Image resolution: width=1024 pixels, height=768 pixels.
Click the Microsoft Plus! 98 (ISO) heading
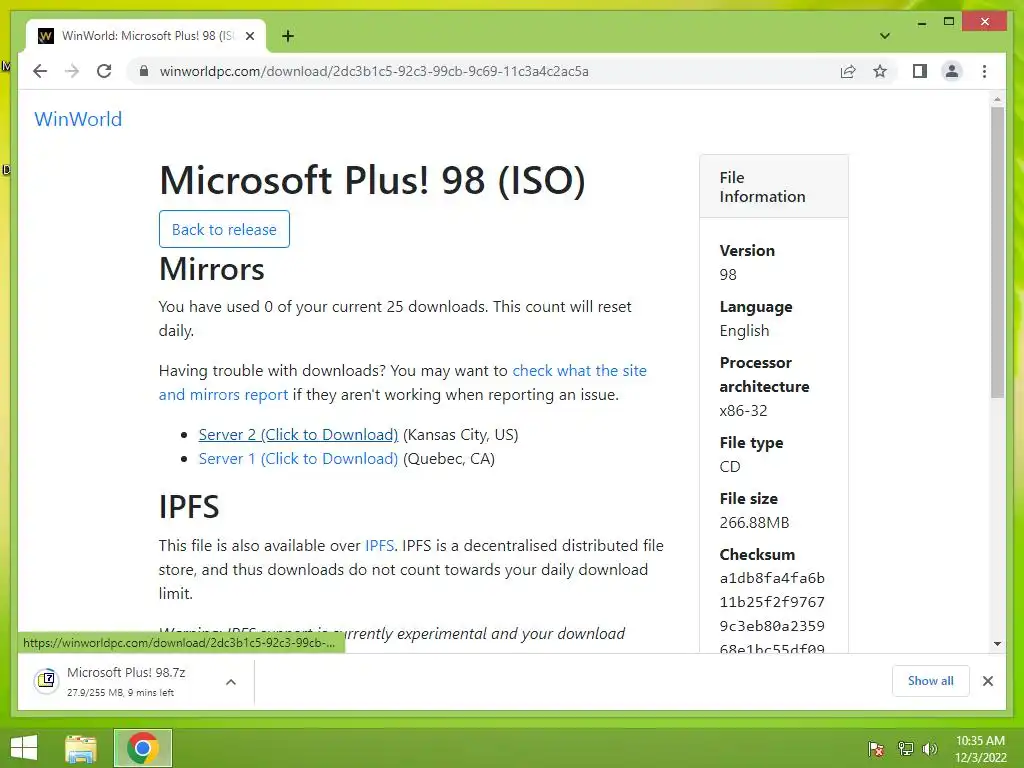(x=372, y=180)
